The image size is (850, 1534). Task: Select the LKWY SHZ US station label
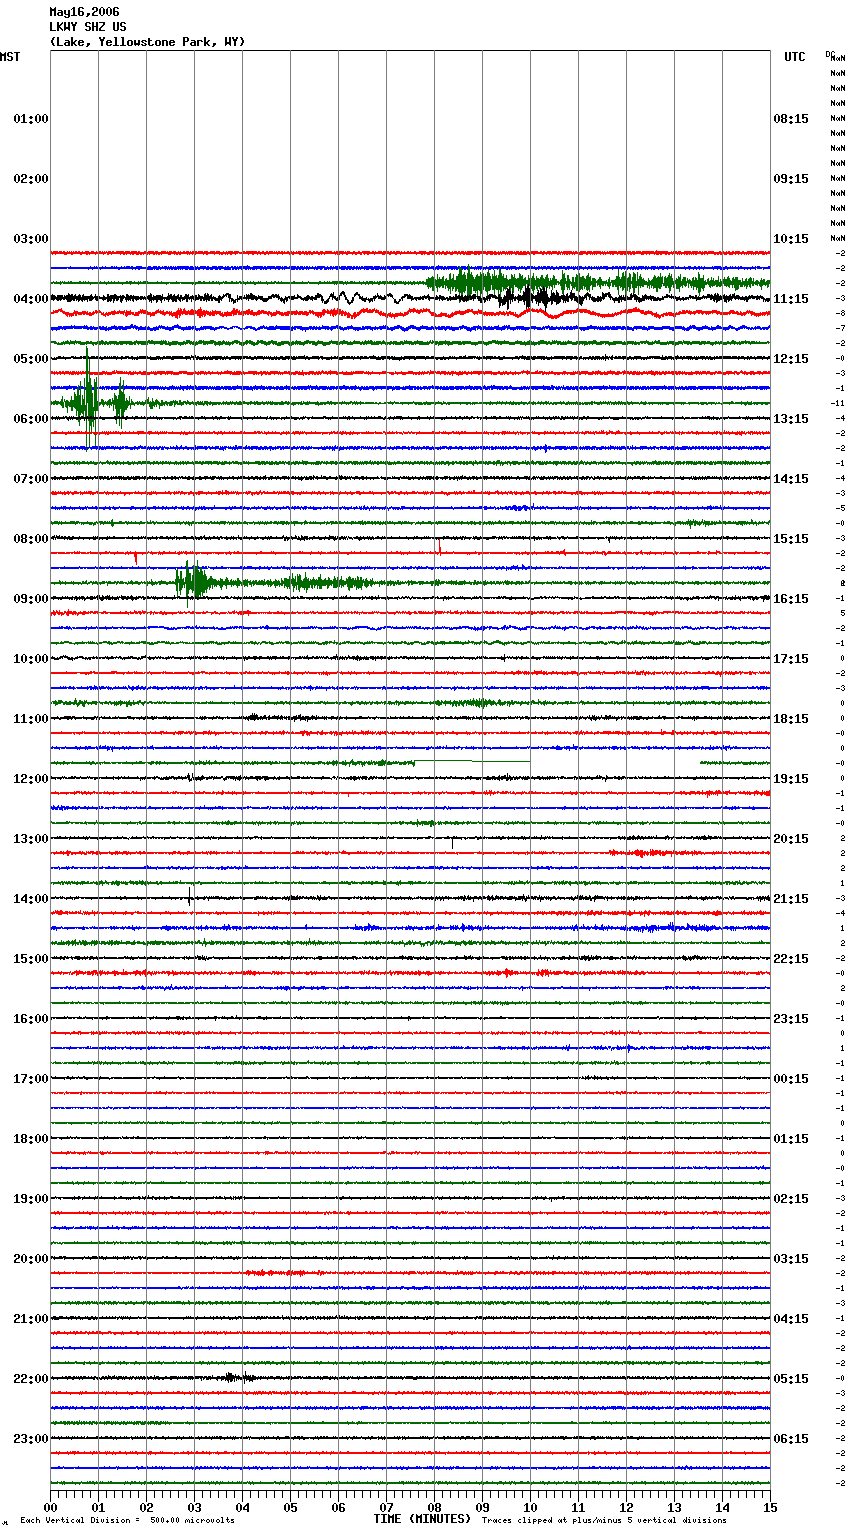coord(88,27)
